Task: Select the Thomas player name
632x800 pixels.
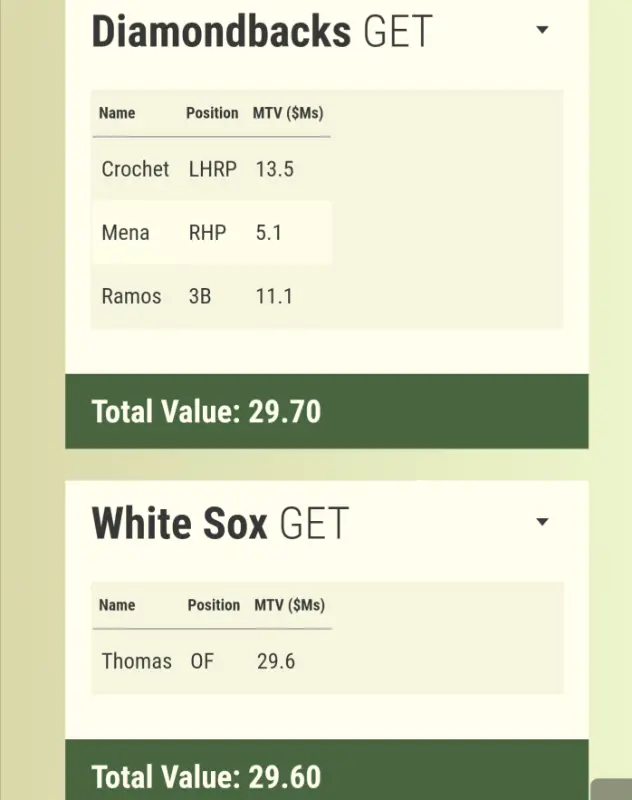Action: pos(137,661)
